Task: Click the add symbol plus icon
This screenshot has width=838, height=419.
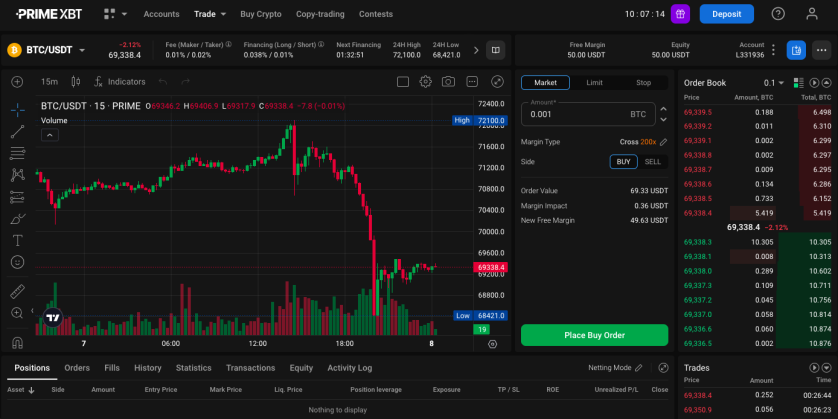Action: click(18, 82)
